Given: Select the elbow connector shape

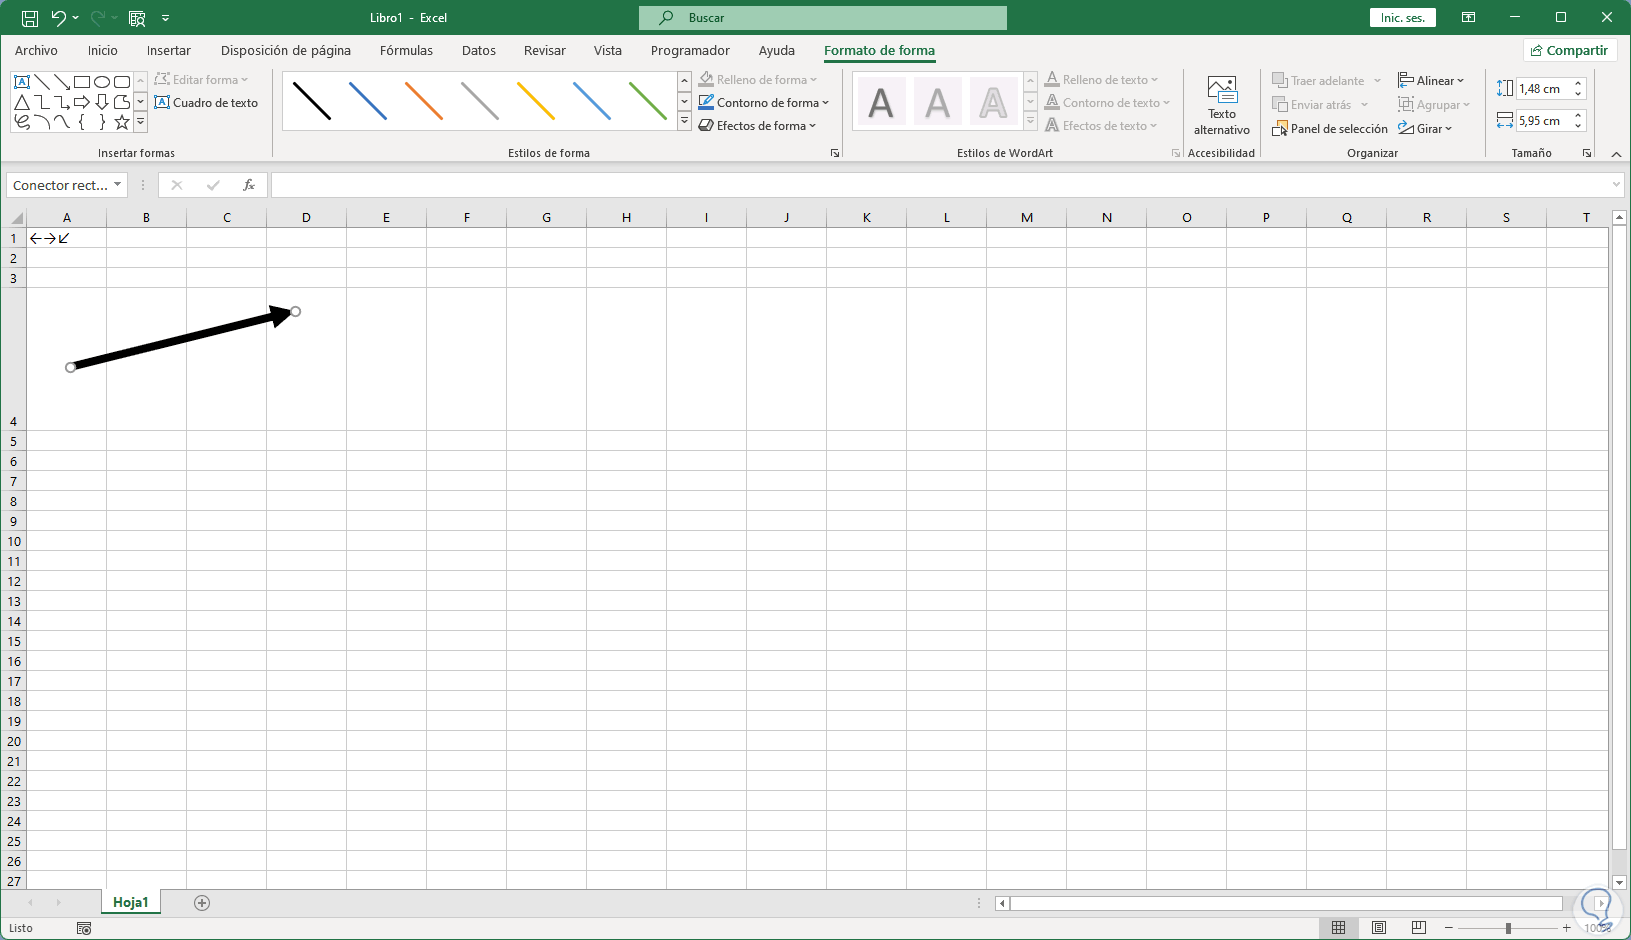Looking at the screenshot, I should 42,102.
